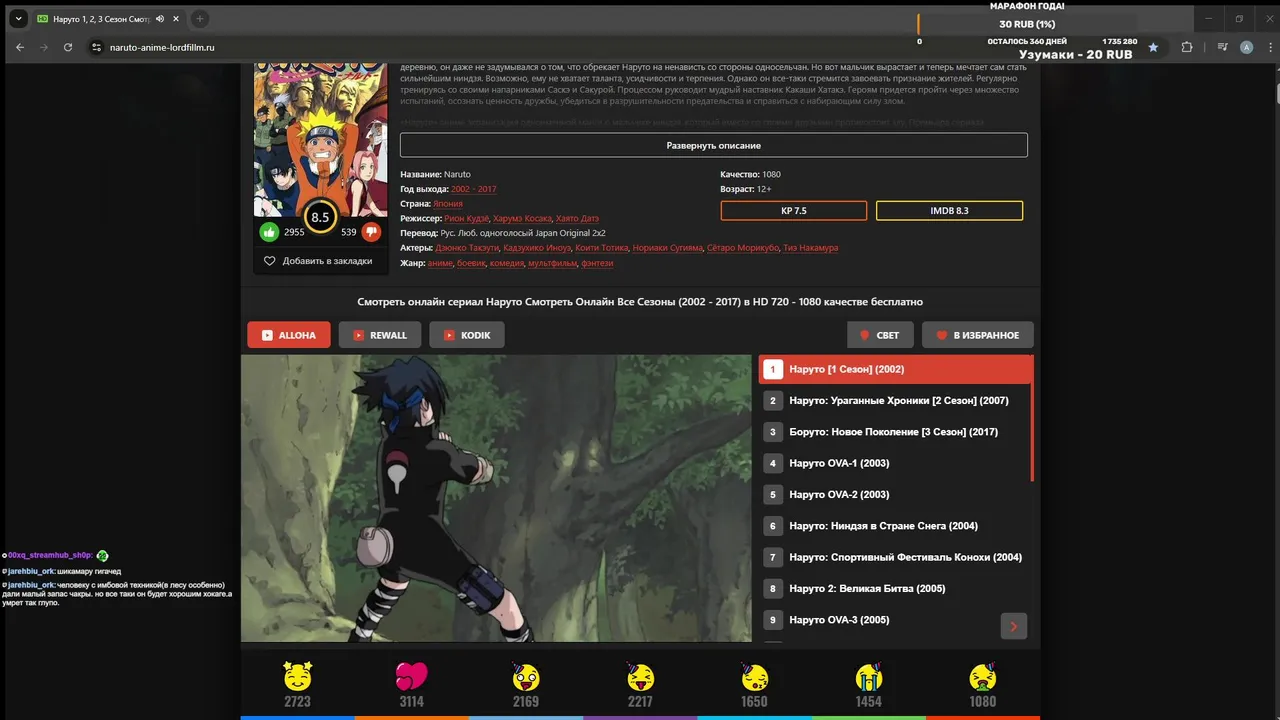Click the address bar URL naruto-anime-lordfillm.ru
Viewport: 1280px width, 720px height.
tap(162, 47)
